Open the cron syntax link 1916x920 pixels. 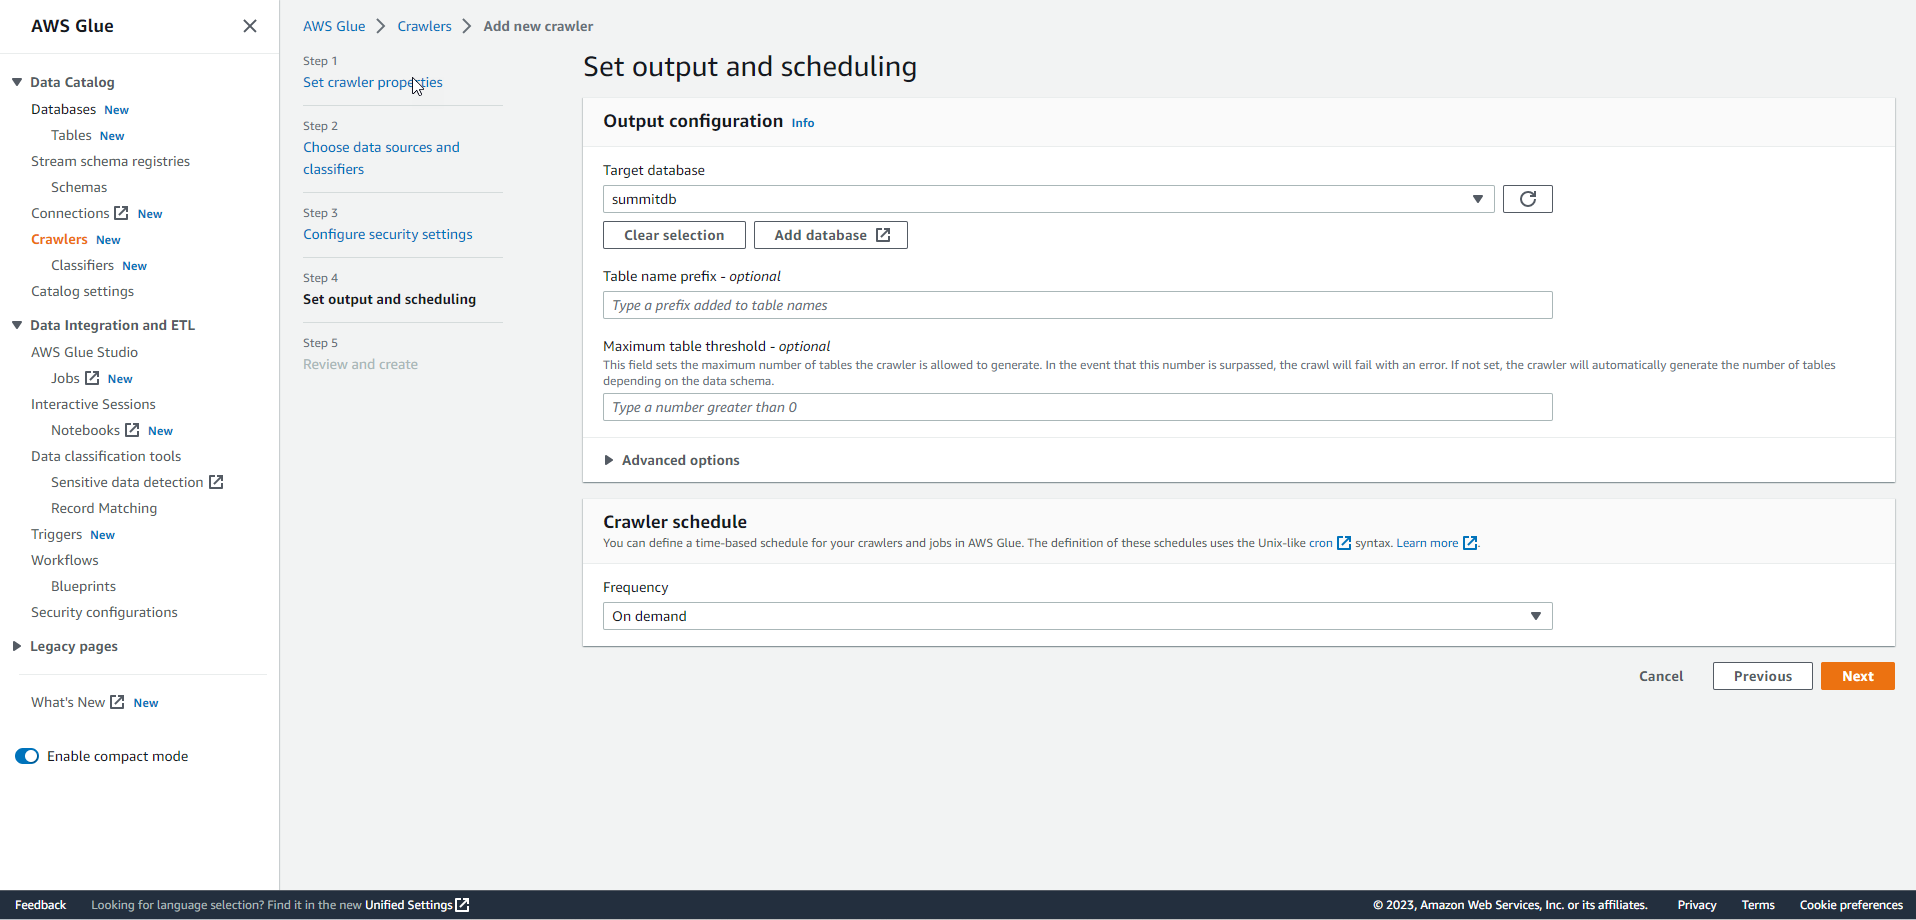(1321, 543)
